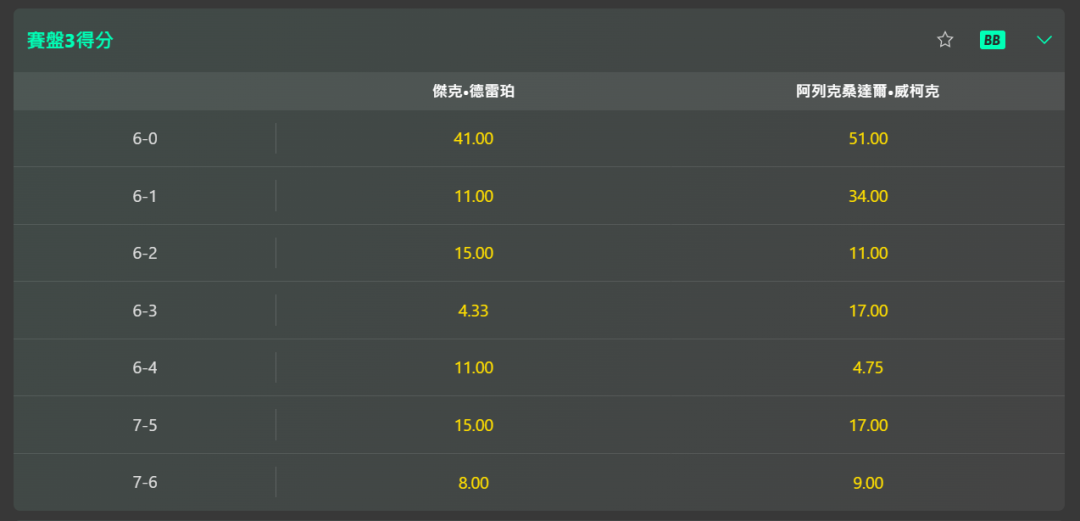The width and height of the screenshot is (1080, 521).
Task: Click 7-5 odds 17.00 for 阿列克桑達爾•威柯克
Action: click(x=868, y=425)
